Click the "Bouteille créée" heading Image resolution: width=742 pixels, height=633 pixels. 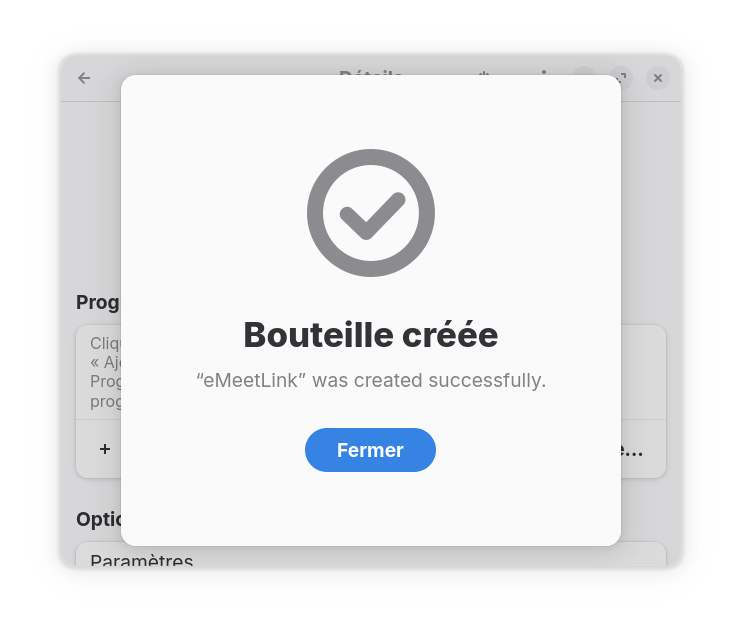[370, 335]
